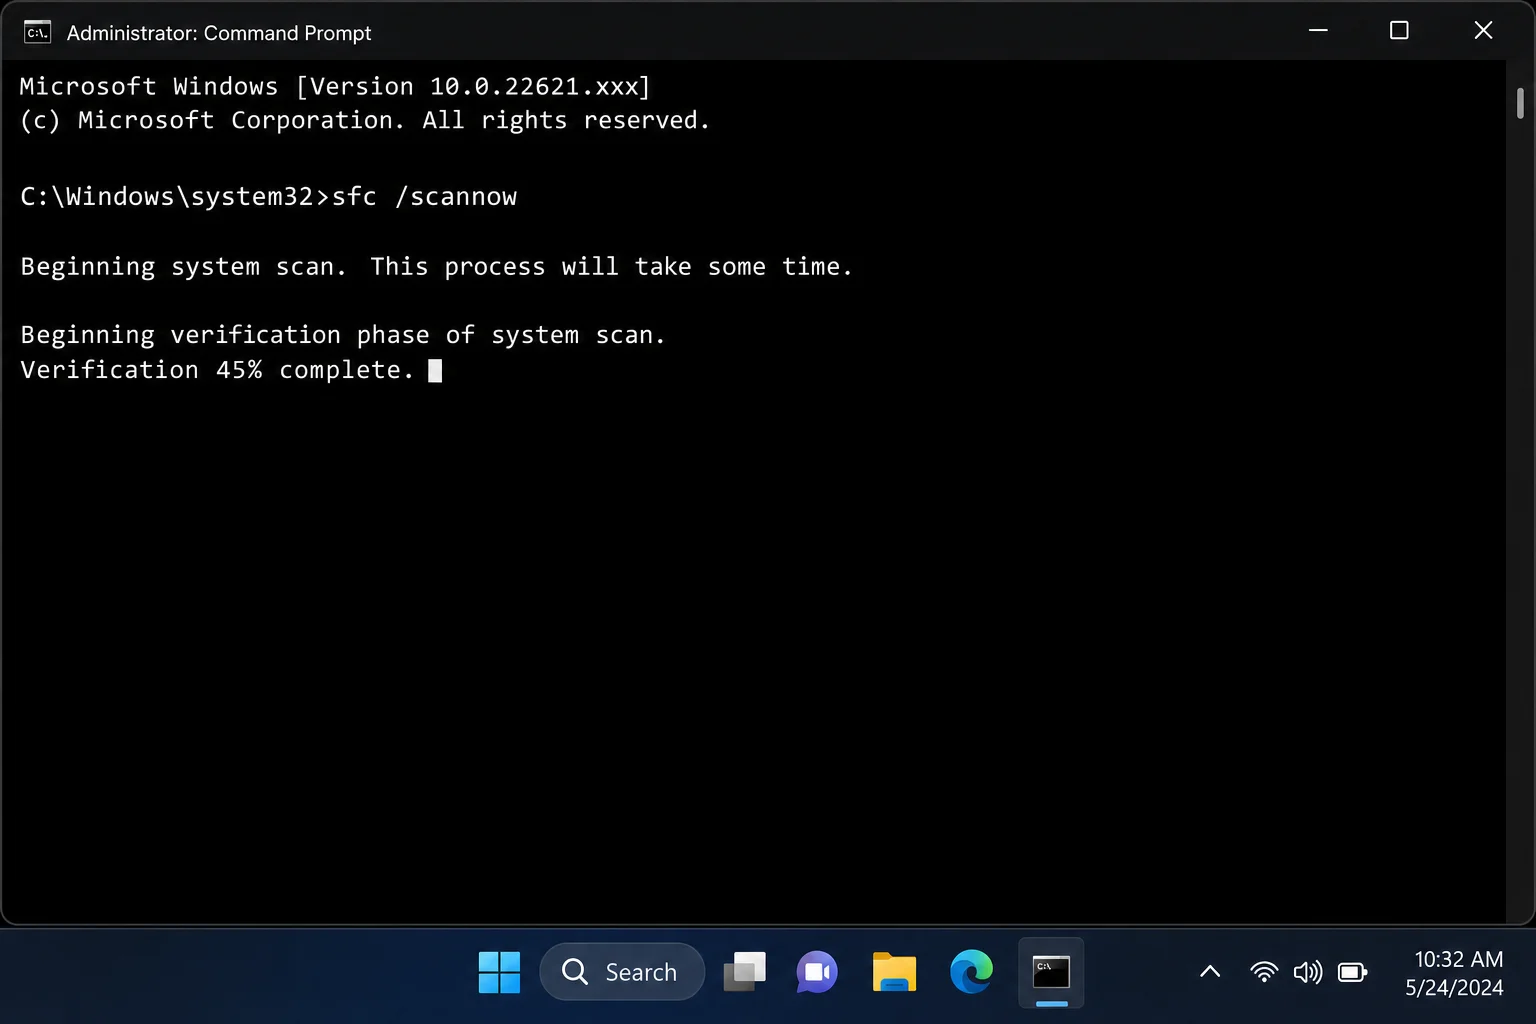Viewport: 1536px width, 1024px height.
Task: Click 'Beginning verification phase of system scan.' line
Action: tap(343, 335)
